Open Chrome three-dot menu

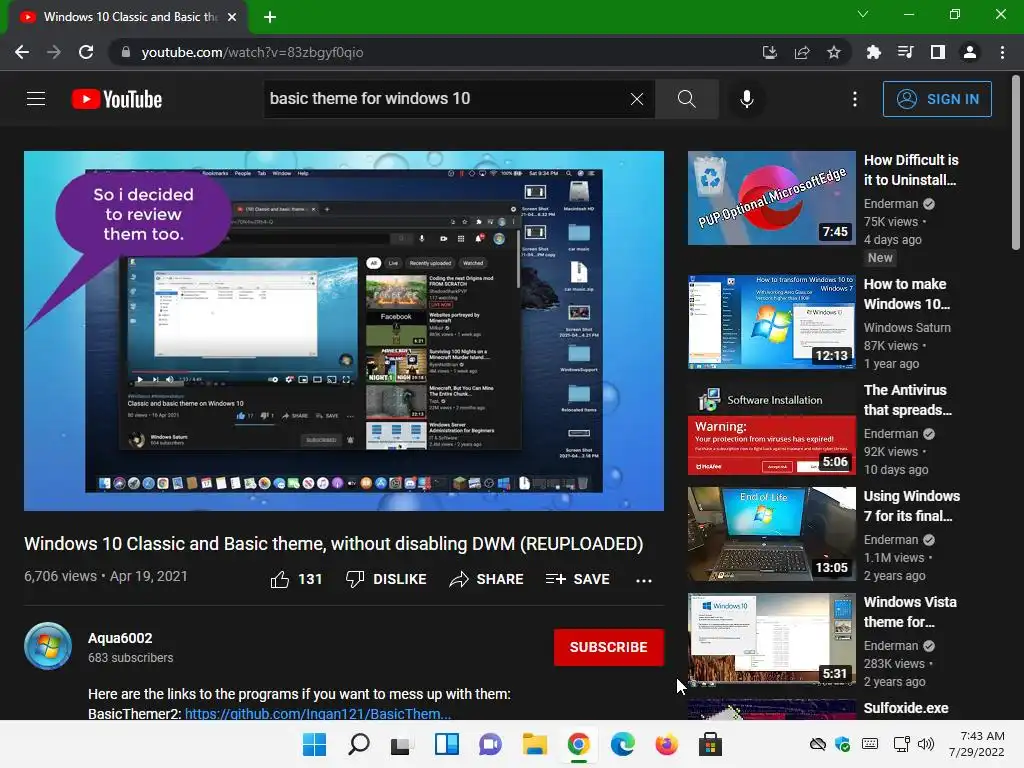coord(1002,52)
